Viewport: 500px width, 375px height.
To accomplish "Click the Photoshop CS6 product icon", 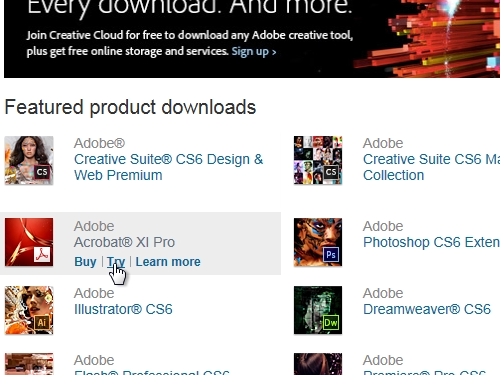I will point(318,242).
